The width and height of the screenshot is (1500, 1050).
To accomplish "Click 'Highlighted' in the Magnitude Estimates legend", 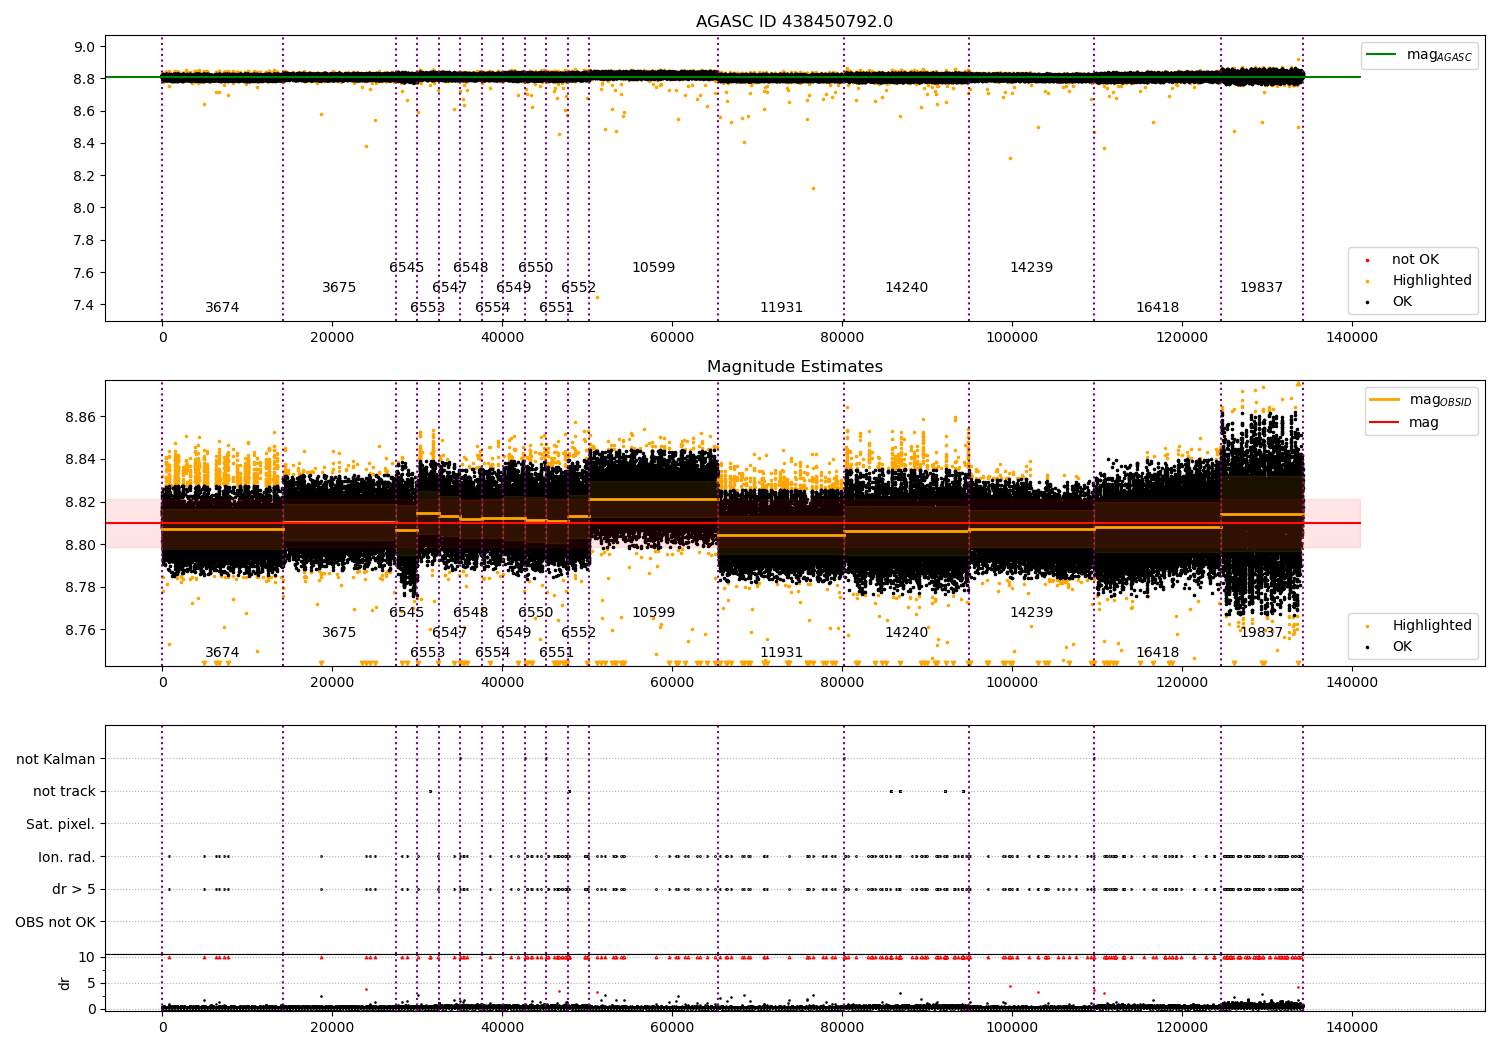I will click(1419, 626).
